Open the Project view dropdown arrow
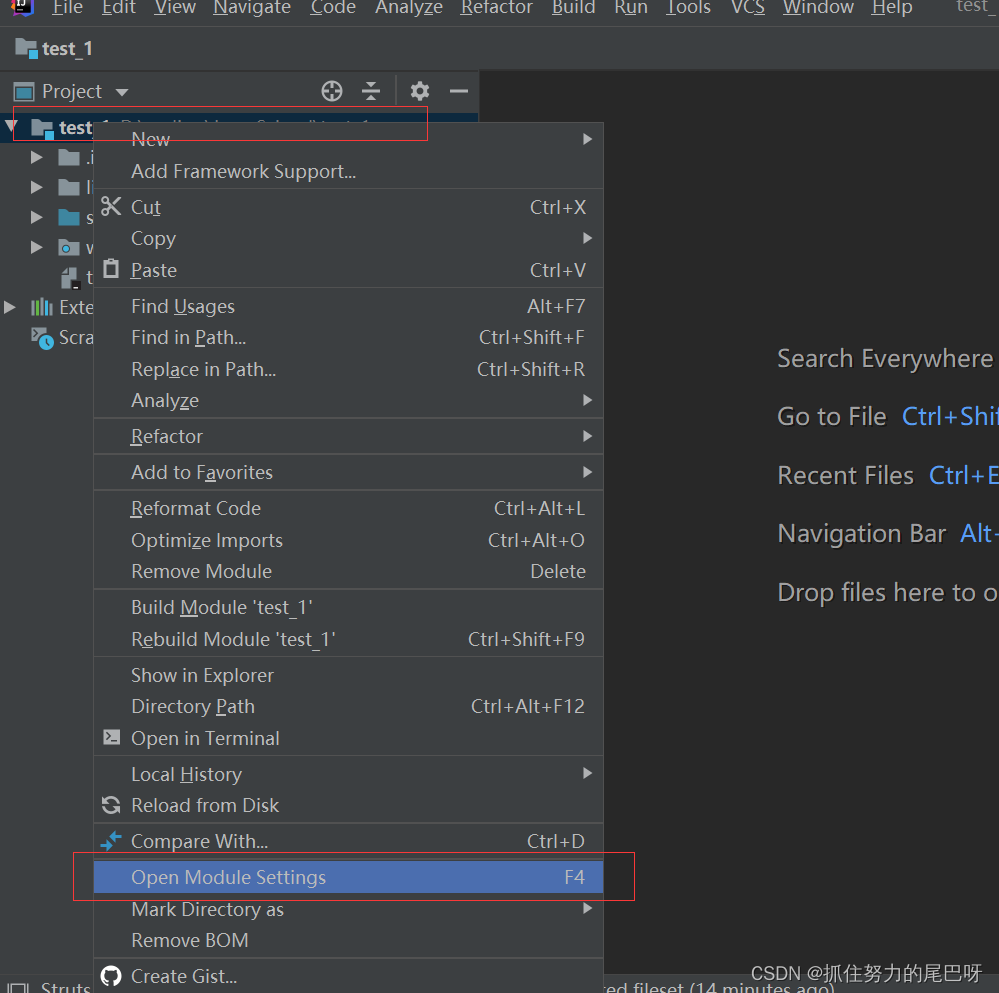The width and height of the screenshot is (999, 993). click(x=122, y=92)
